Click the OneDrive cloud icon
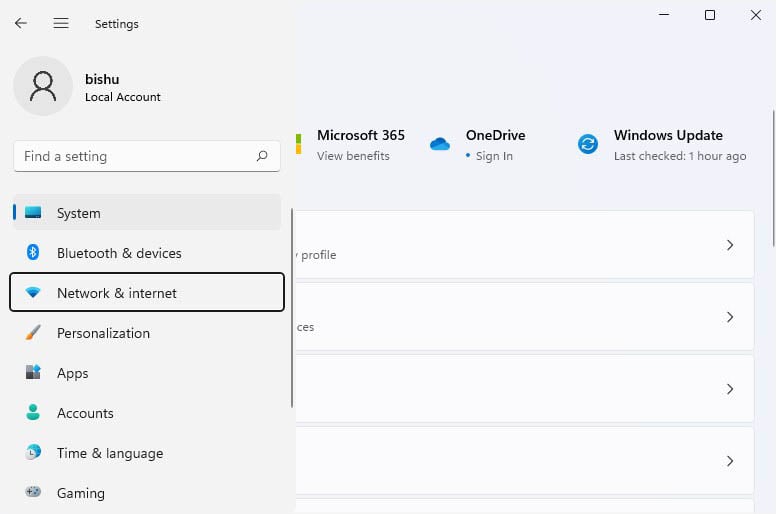This screenshot has width=776, height=514. point(440,144)
